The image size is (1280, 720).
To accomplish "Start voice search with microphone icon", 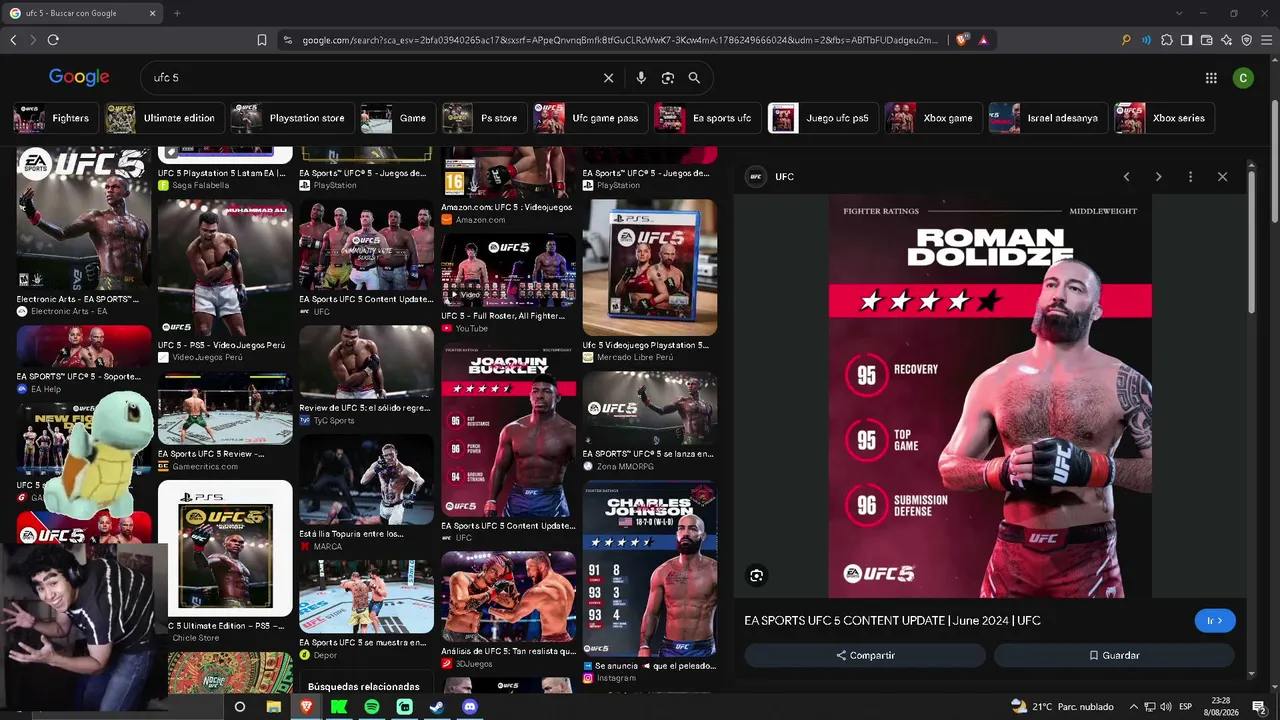I will [641, 78].
